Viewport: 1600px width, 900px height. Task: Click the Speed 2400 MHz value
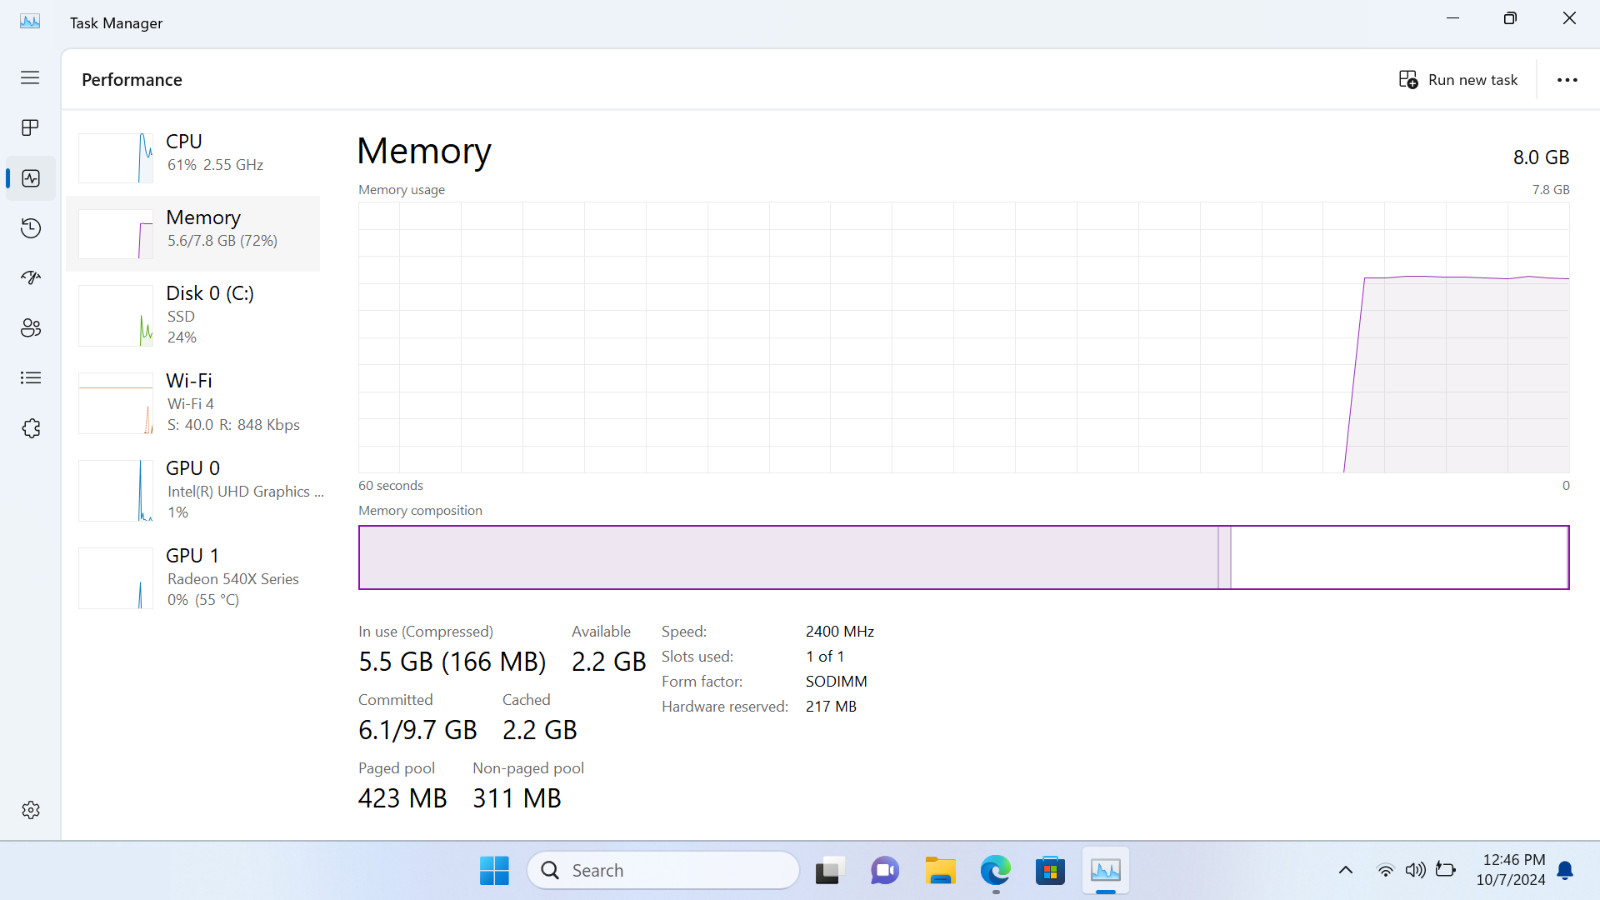[x=840, y=632]
